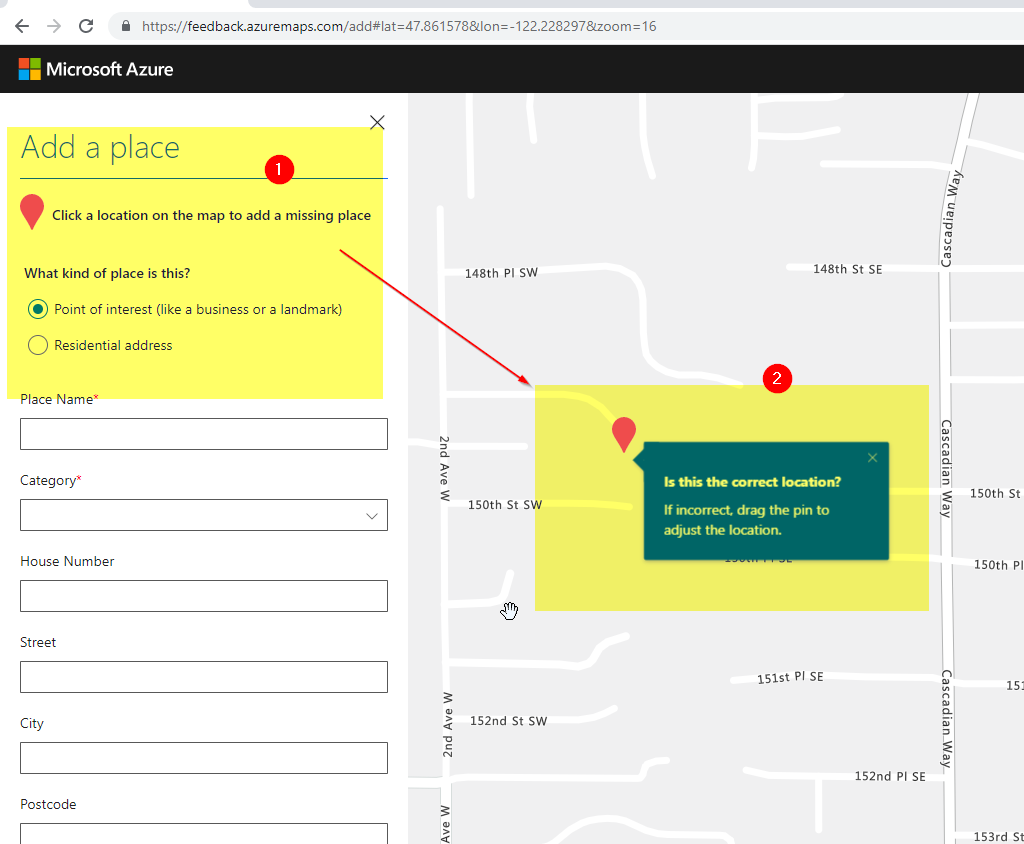Click the Street input field
The image size is (1024, 844).
(204, 676)
